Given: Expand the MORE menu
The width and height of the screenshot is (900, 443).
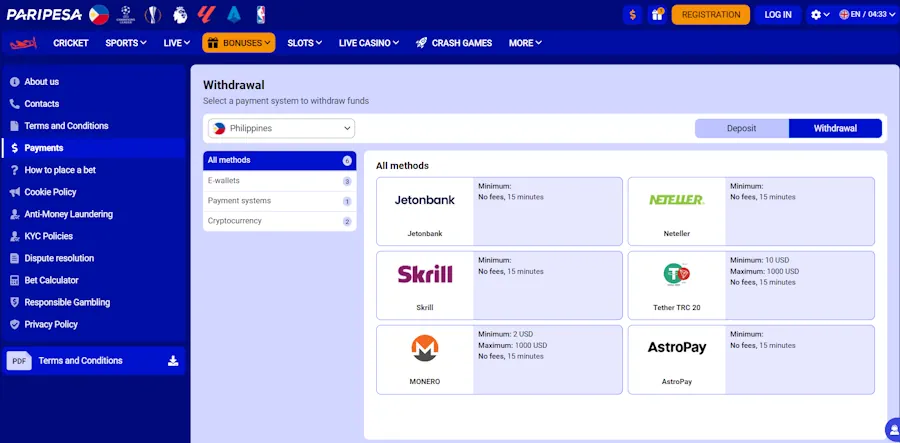Looking at the screenshot, I should (525, 43).
